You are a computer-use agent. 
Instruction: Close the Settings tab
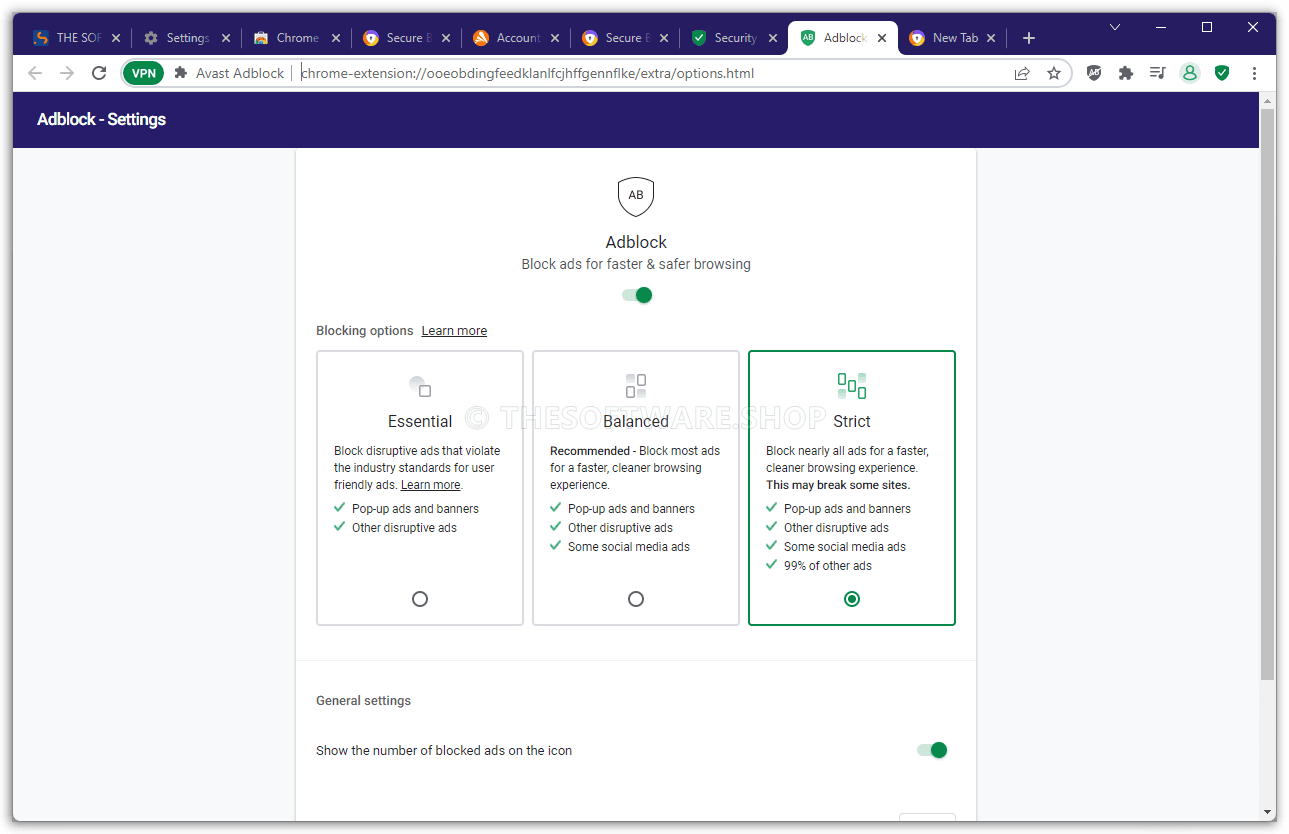[226, 38]
